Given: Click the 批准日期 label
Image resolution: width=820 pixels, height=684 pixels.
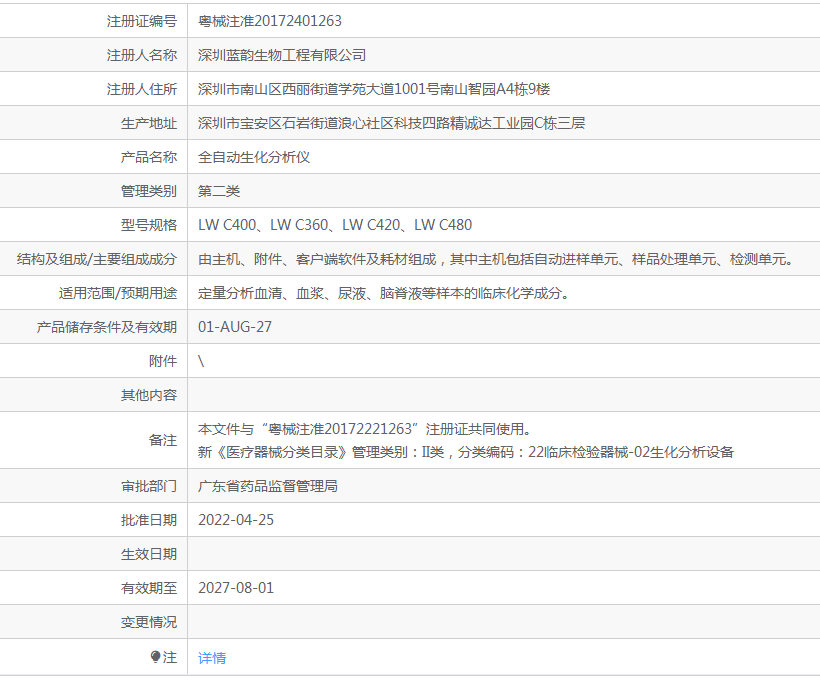Looking at the screenshot, I should pyautogui.click(x=149, y=520).
